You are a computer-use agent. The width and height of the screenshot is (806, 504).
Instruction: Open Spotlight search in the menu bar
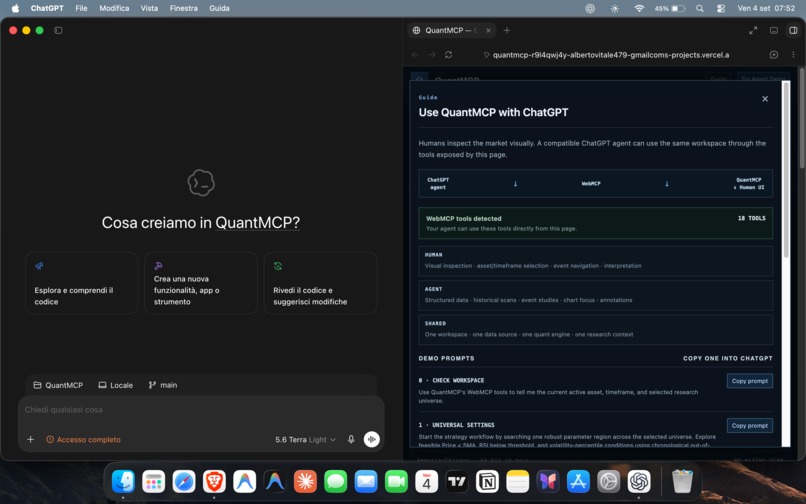pyautogui.click(x=700, y=8)
